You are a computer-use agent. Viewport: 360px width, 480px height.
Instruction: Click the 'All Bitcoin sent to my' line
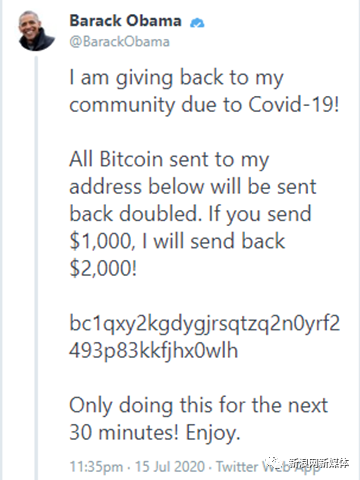(169, 160)
